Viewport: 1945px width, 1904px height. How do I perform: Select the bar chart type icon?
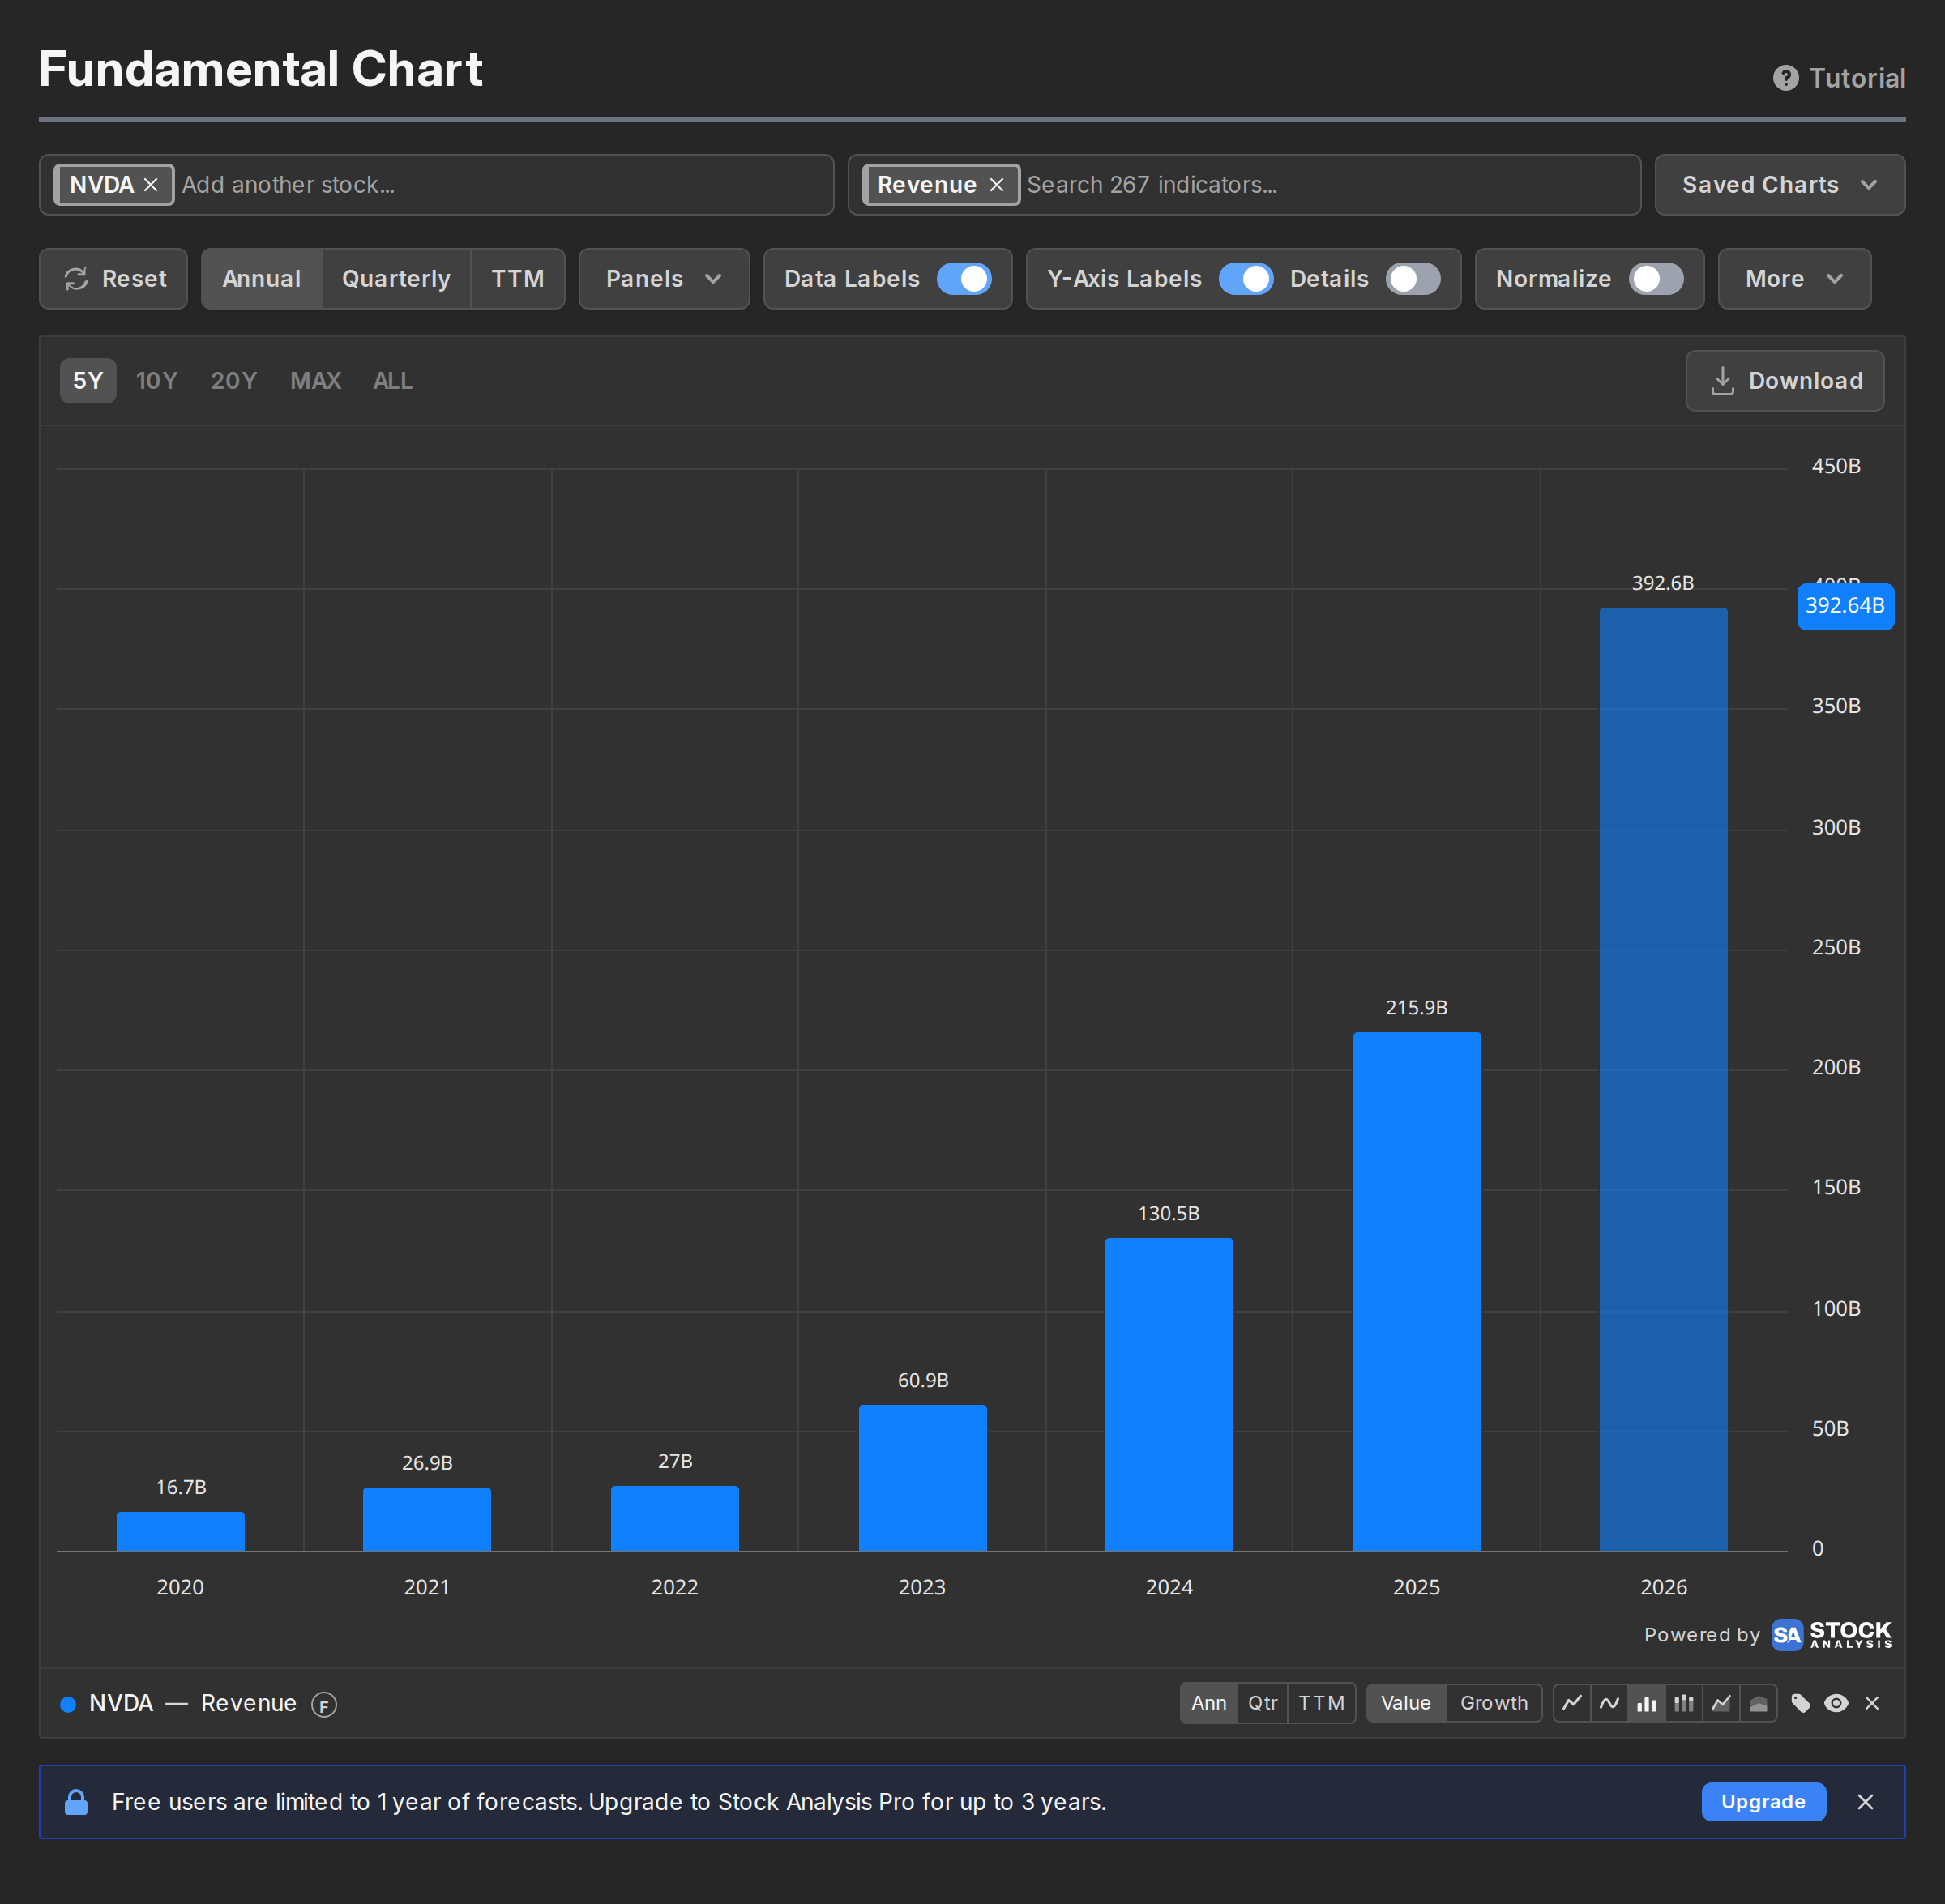click(1646, 1703)
